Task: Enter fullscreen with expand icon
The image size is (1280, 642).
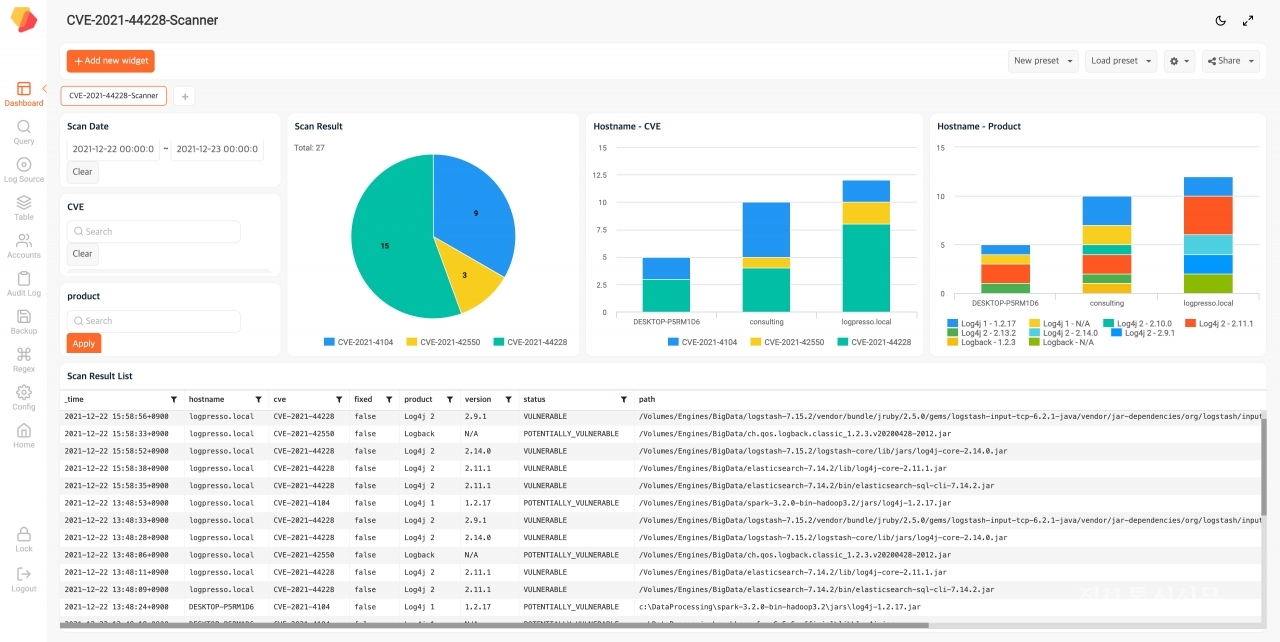Action: point(1248,20)
